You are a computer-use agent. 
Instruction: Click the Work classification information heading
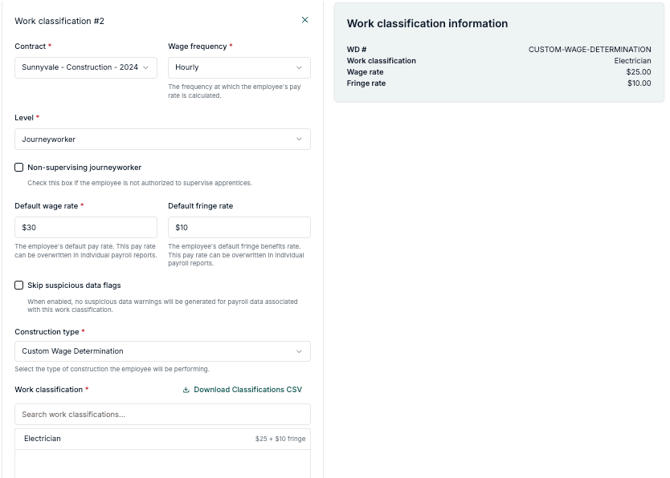[427, 23]
